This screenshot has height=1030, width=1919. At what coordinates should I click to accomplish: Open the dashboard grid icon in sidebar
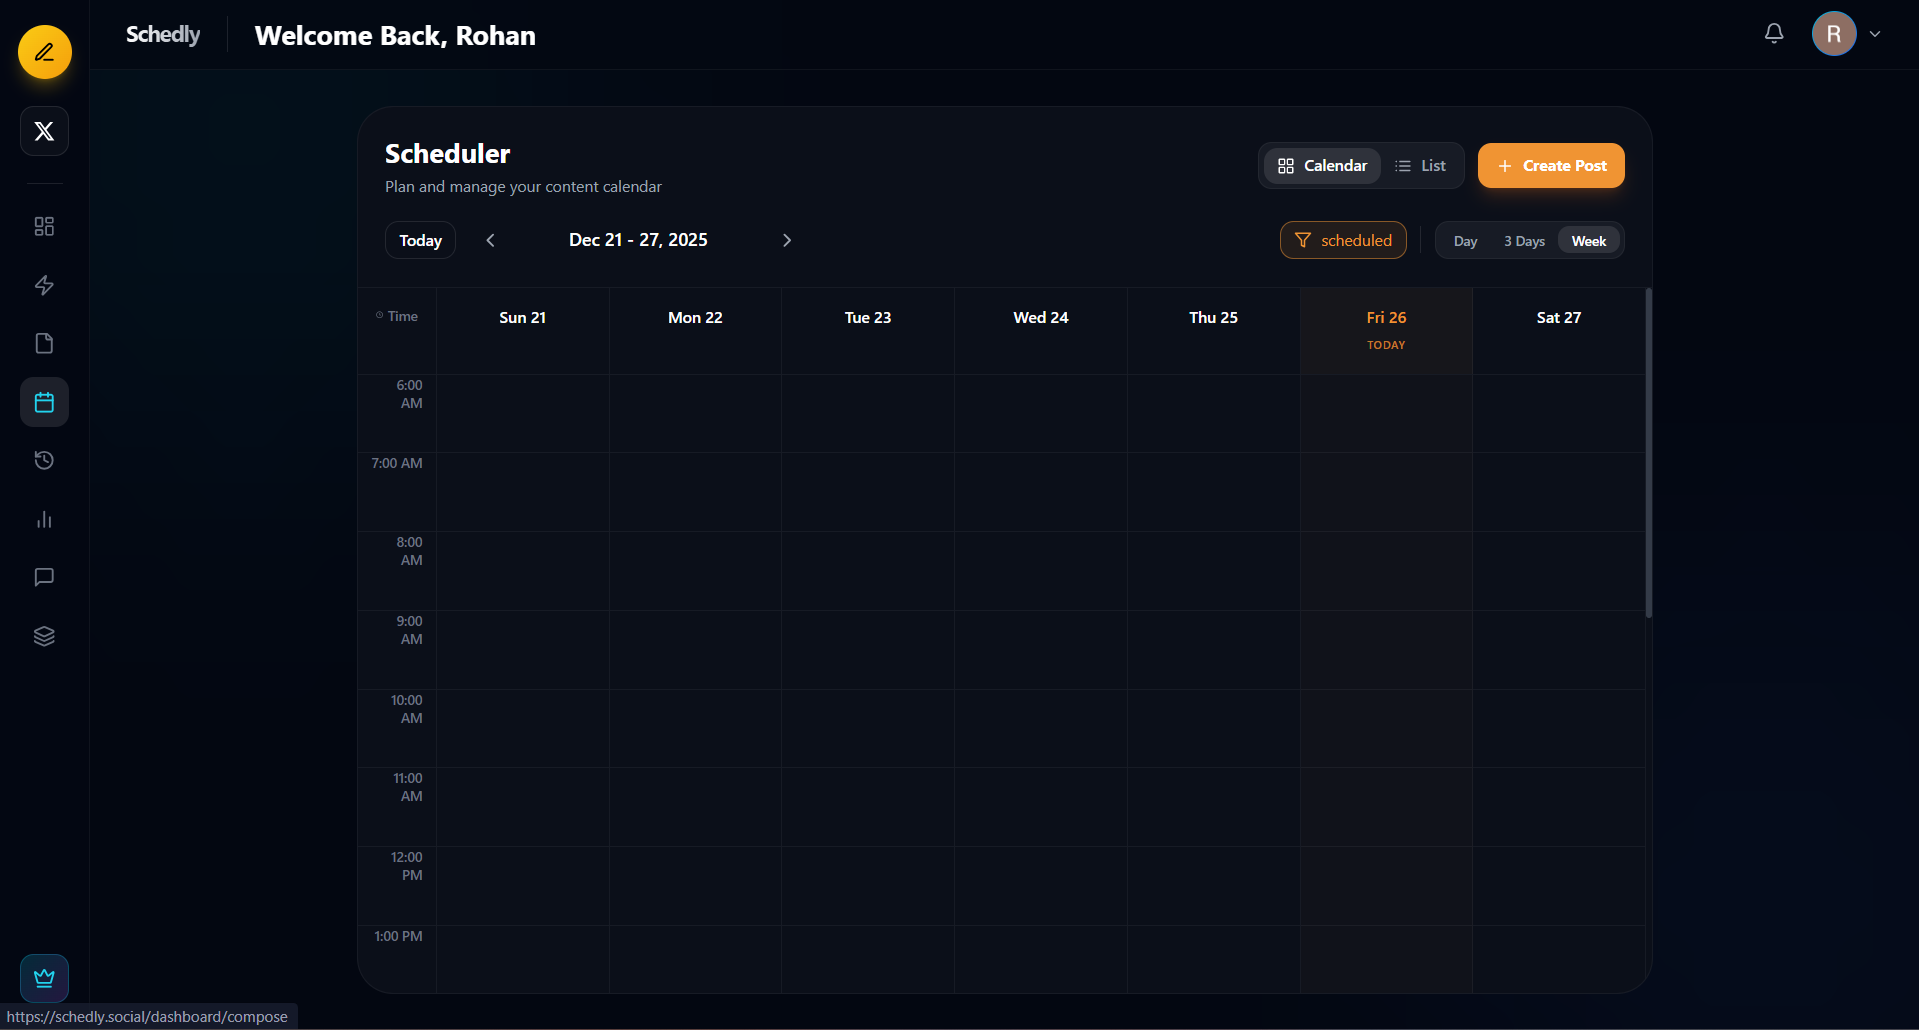pyautogui.click(x=44, y=226)
